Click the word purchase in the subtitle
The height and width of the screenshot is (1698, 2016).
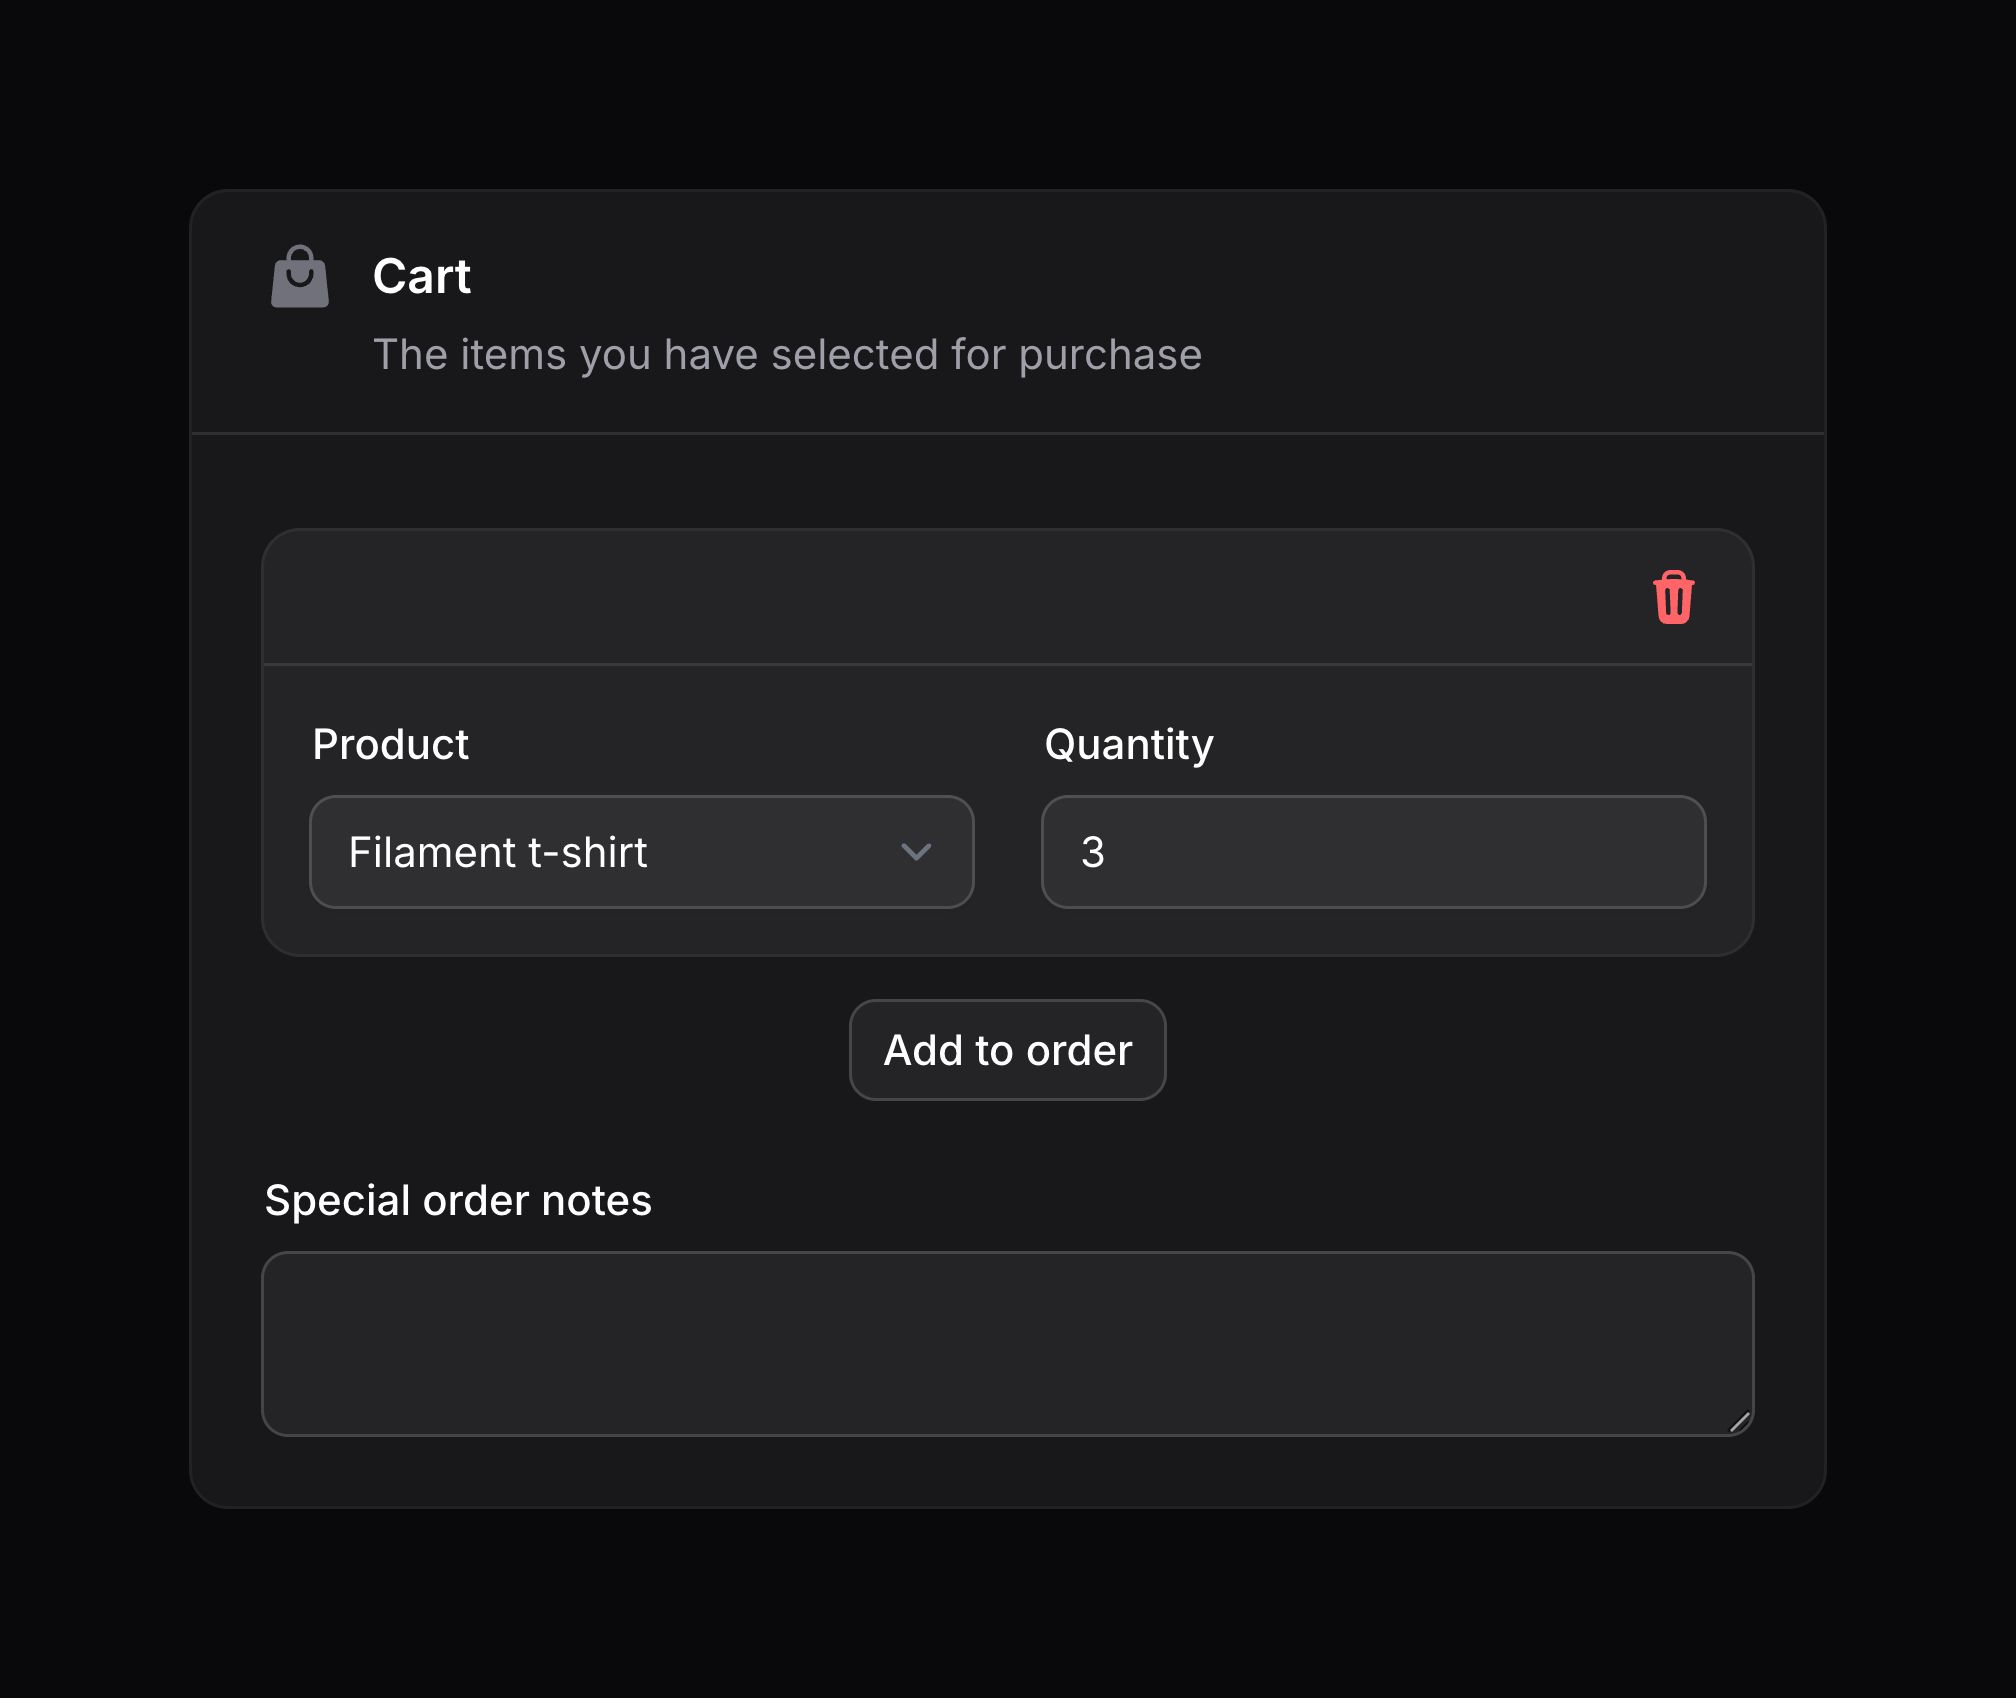pos(1110,356)
